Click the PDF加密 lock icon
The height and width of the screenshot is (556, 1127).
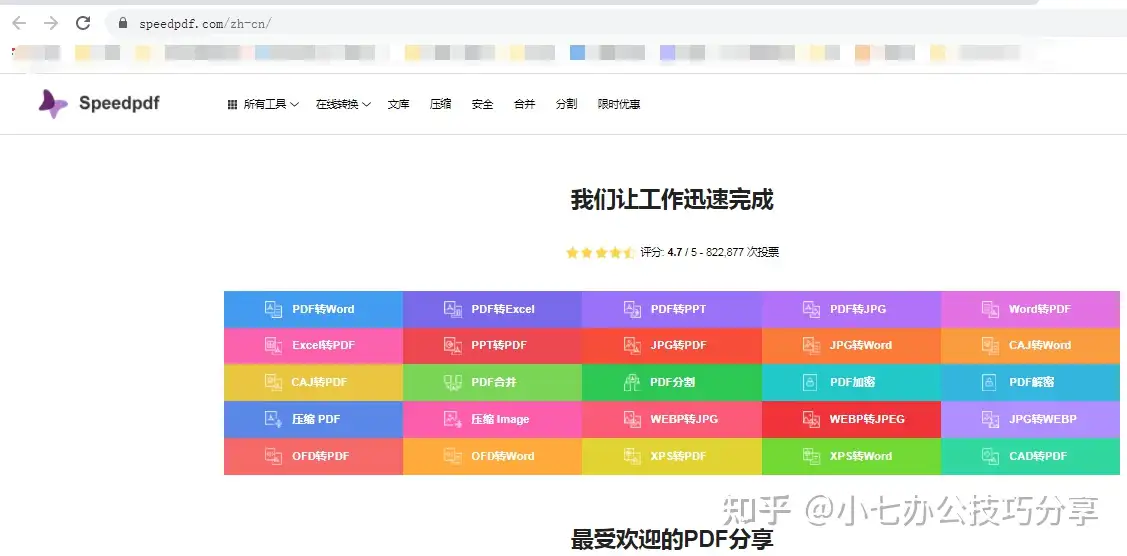click(811, 382)
